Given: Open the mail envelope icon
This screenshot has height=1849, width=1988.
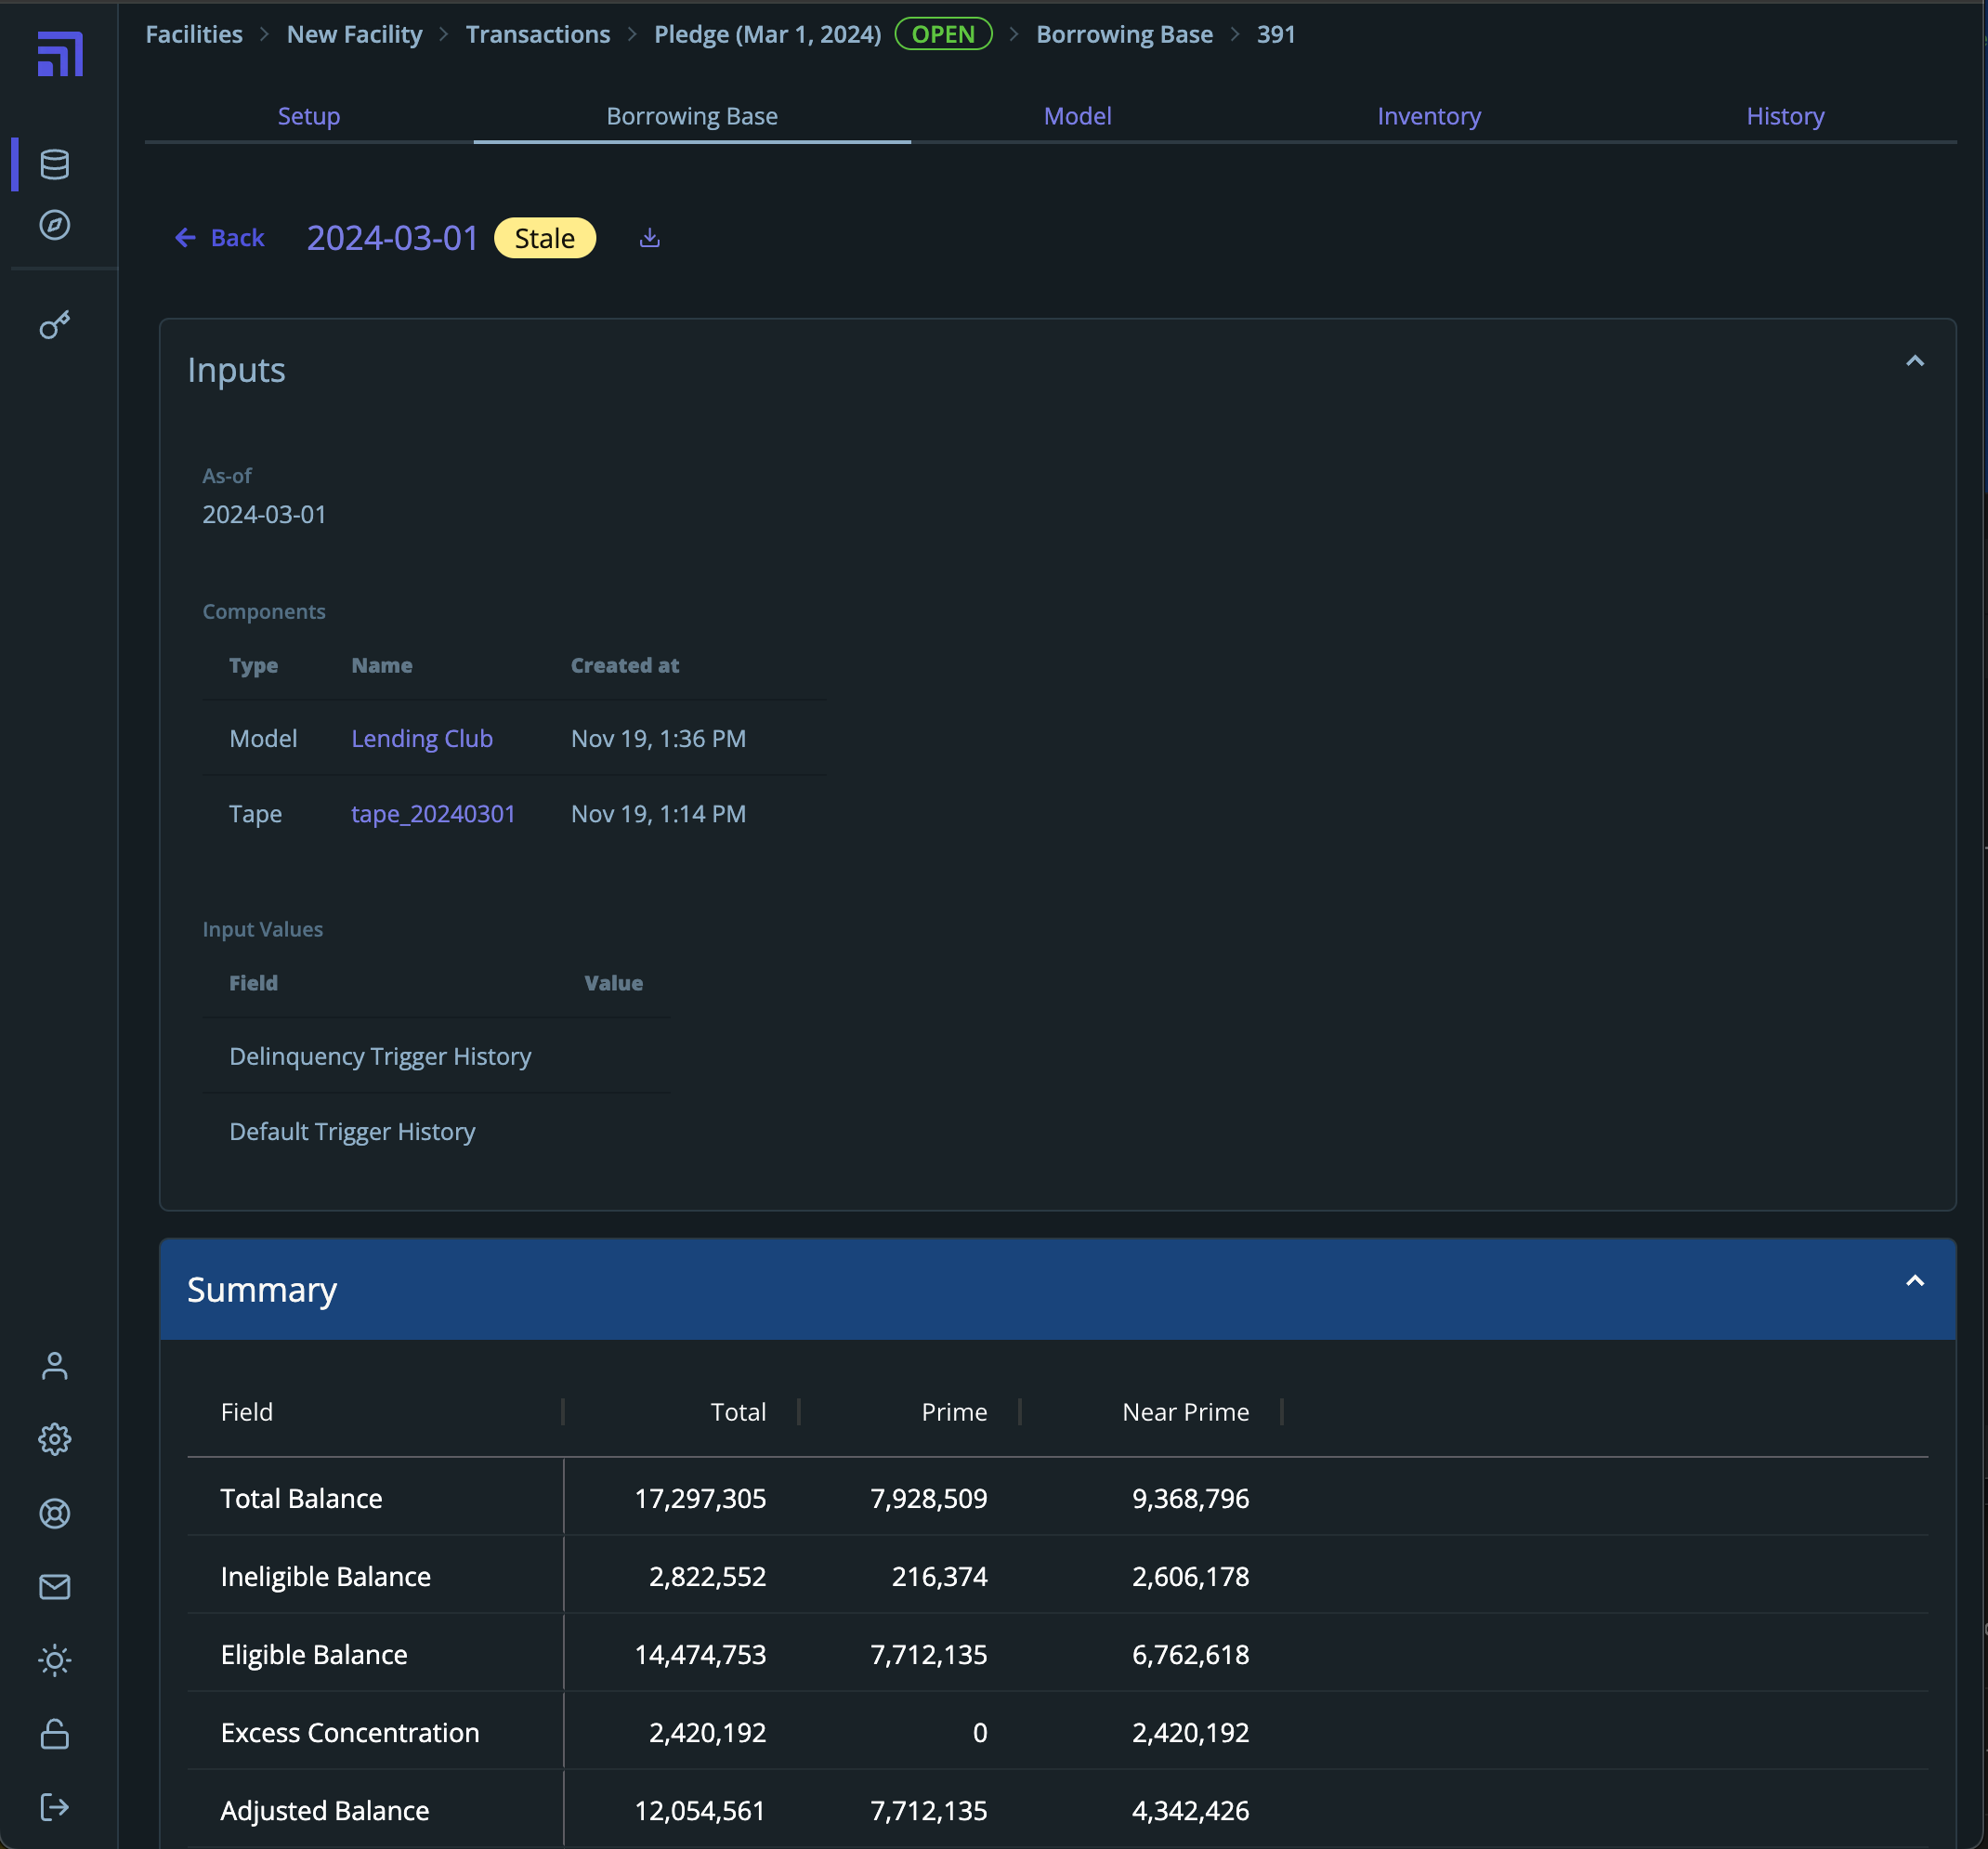Looking at the screenshot, I should pos(54,1587).
